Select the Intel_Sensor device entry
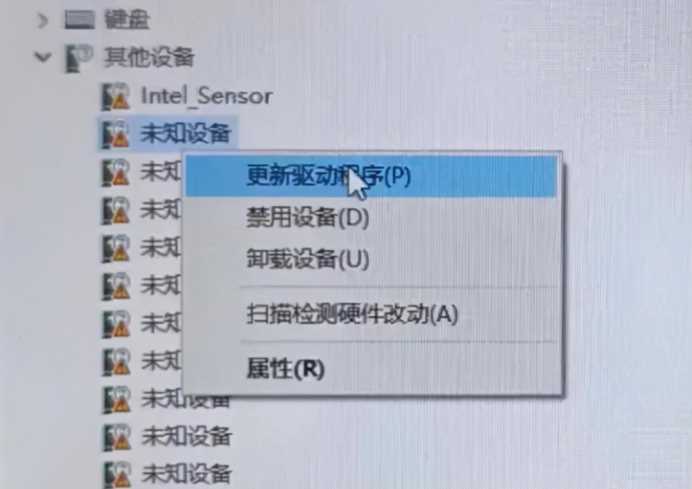The width and height of the screenshot is (692, 489). pos(207,96)
